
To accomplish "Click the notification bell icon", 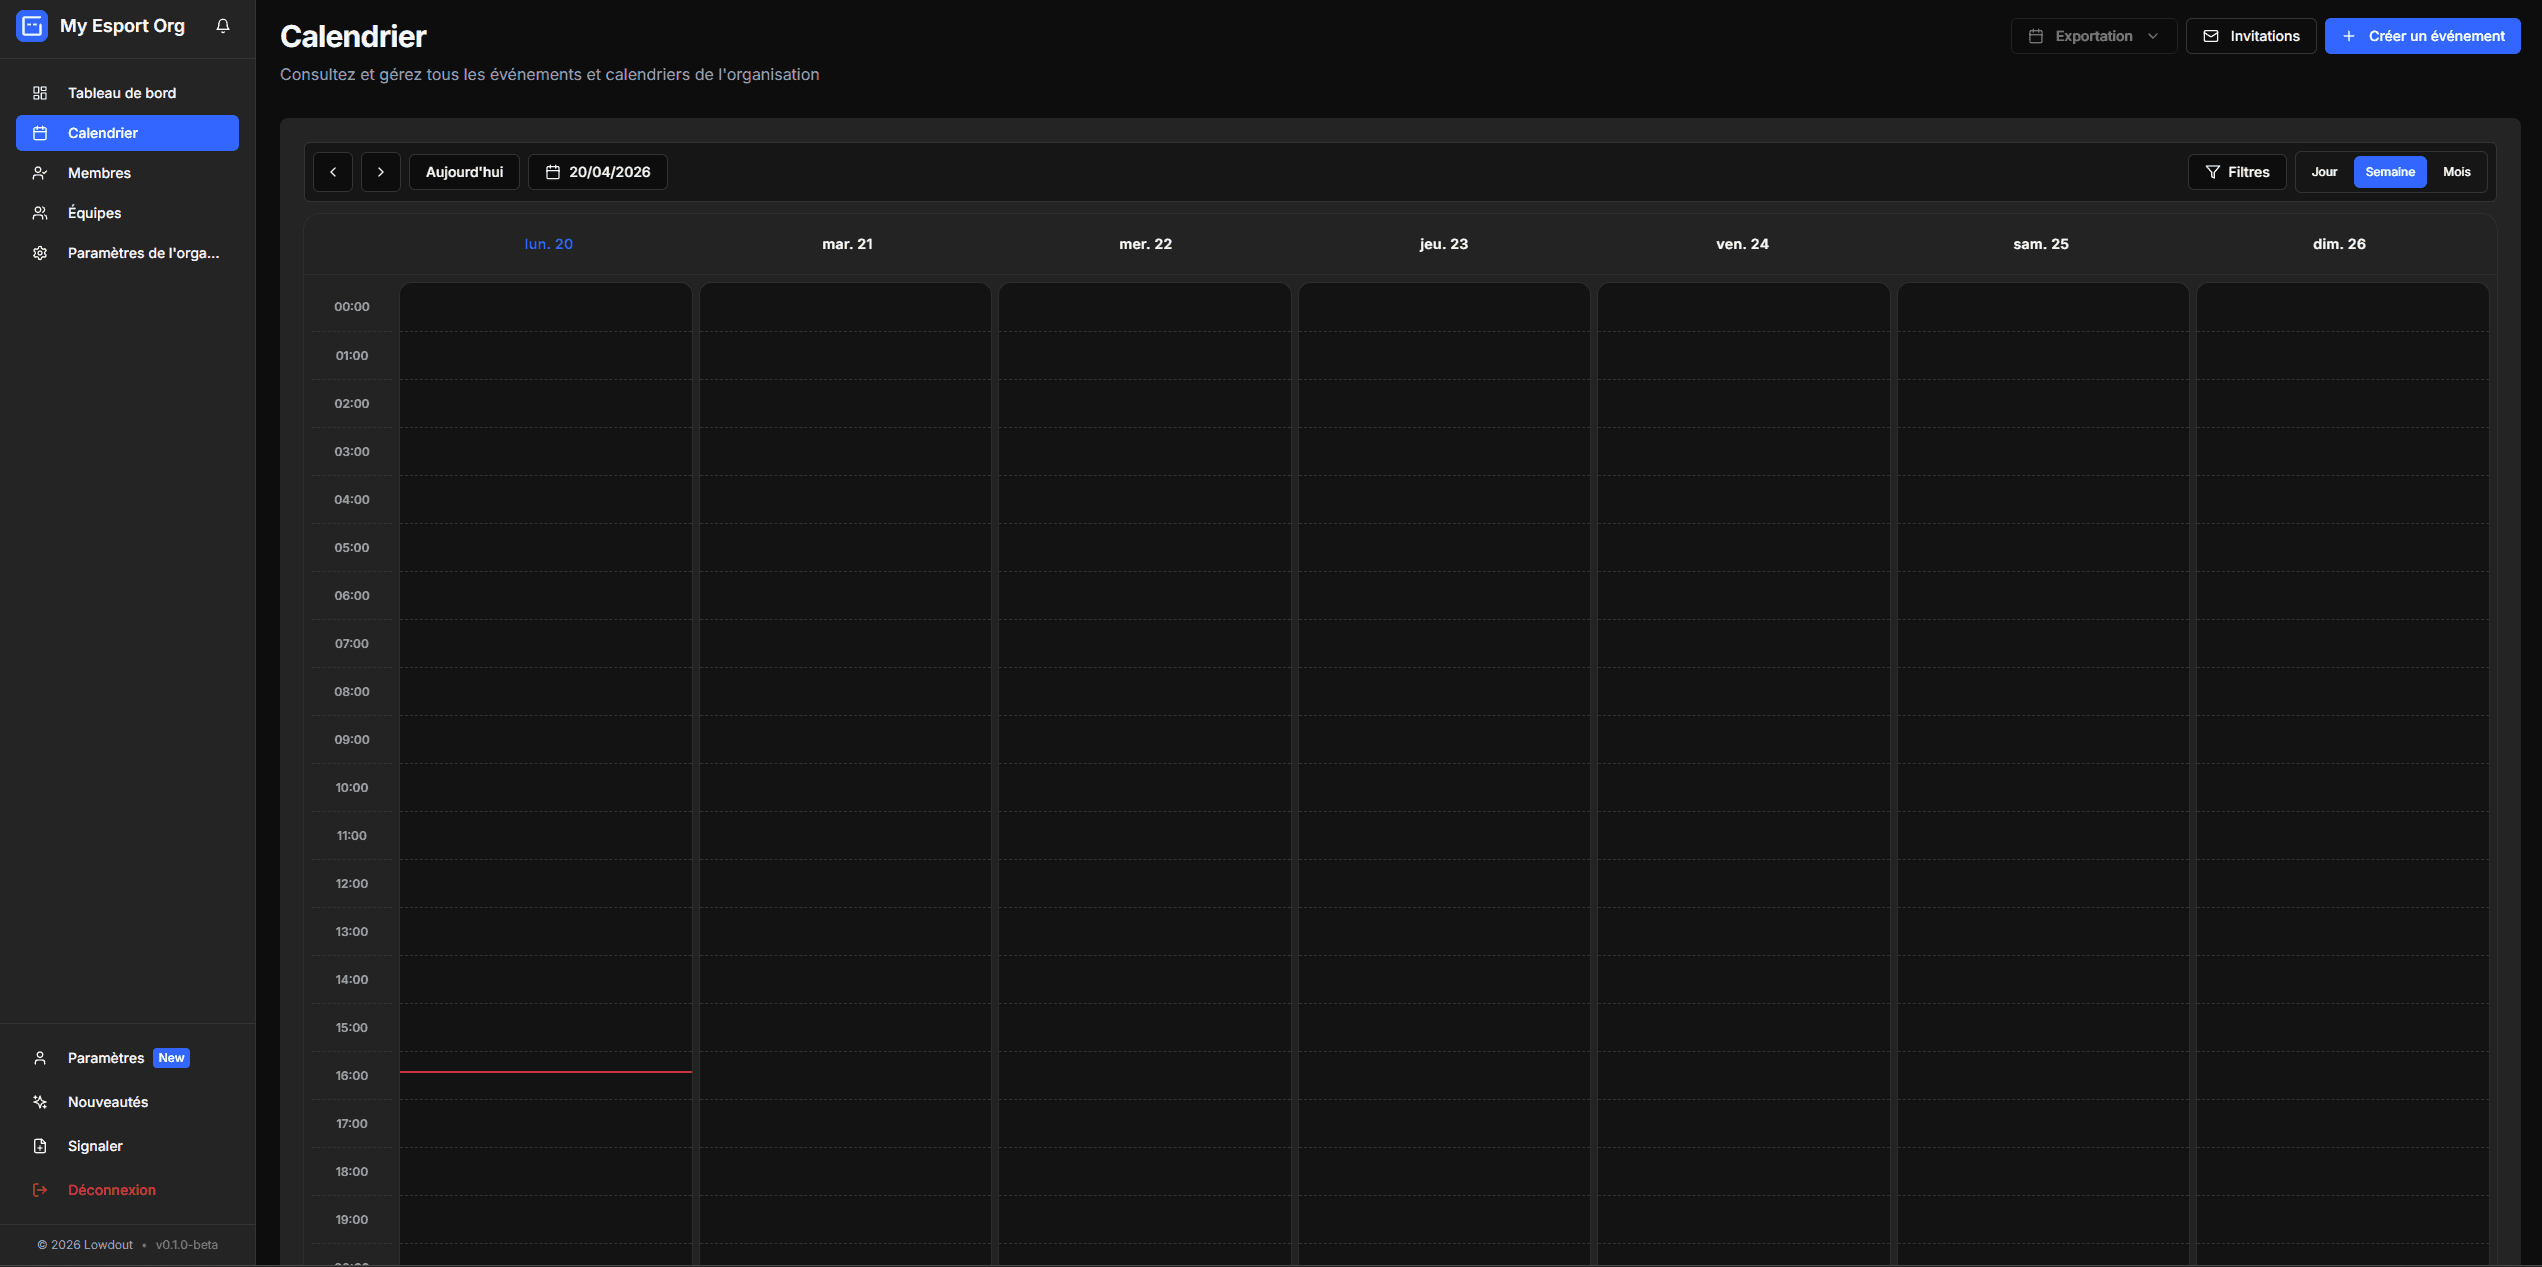I will (x=223, y=26).
